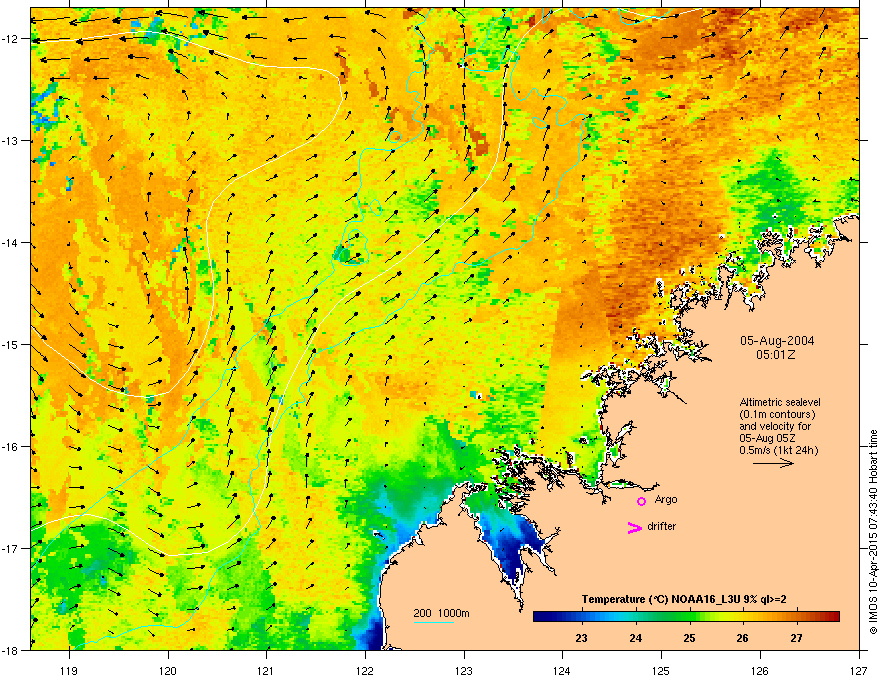Click the colorbar tick label 23
Screen dimensions: 880x680
(x=581, y=638)
